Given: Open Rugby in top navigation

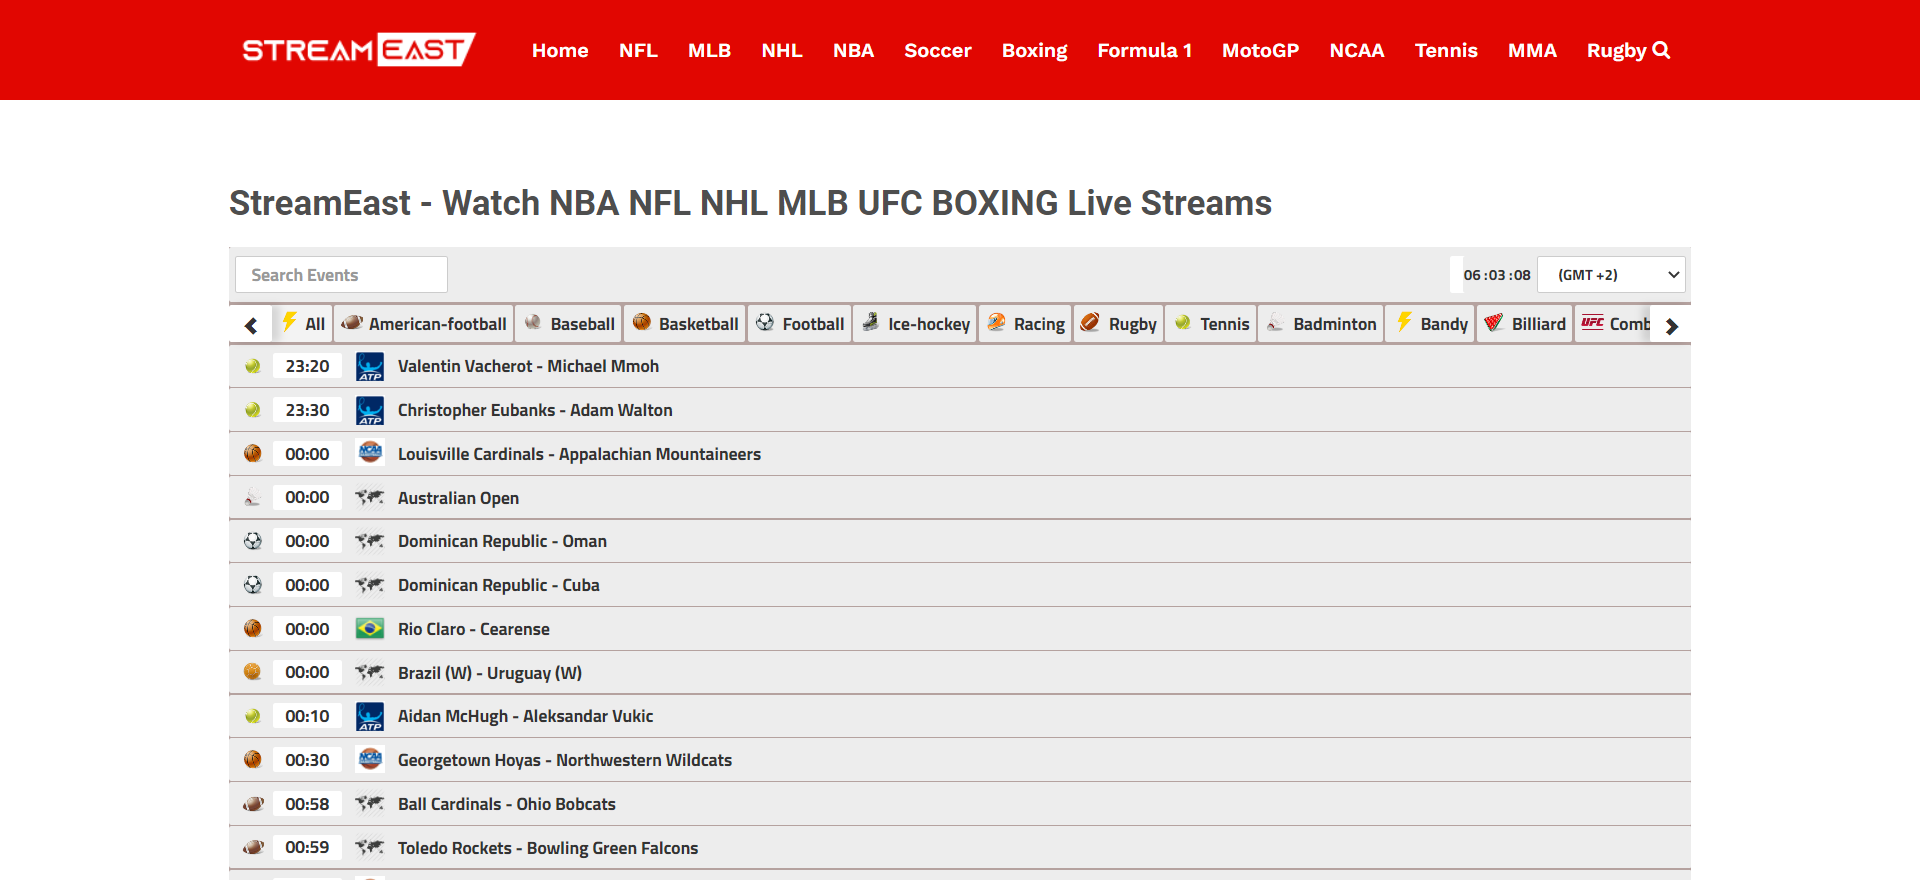Looking at the screenshot, I should (1616, 50).
